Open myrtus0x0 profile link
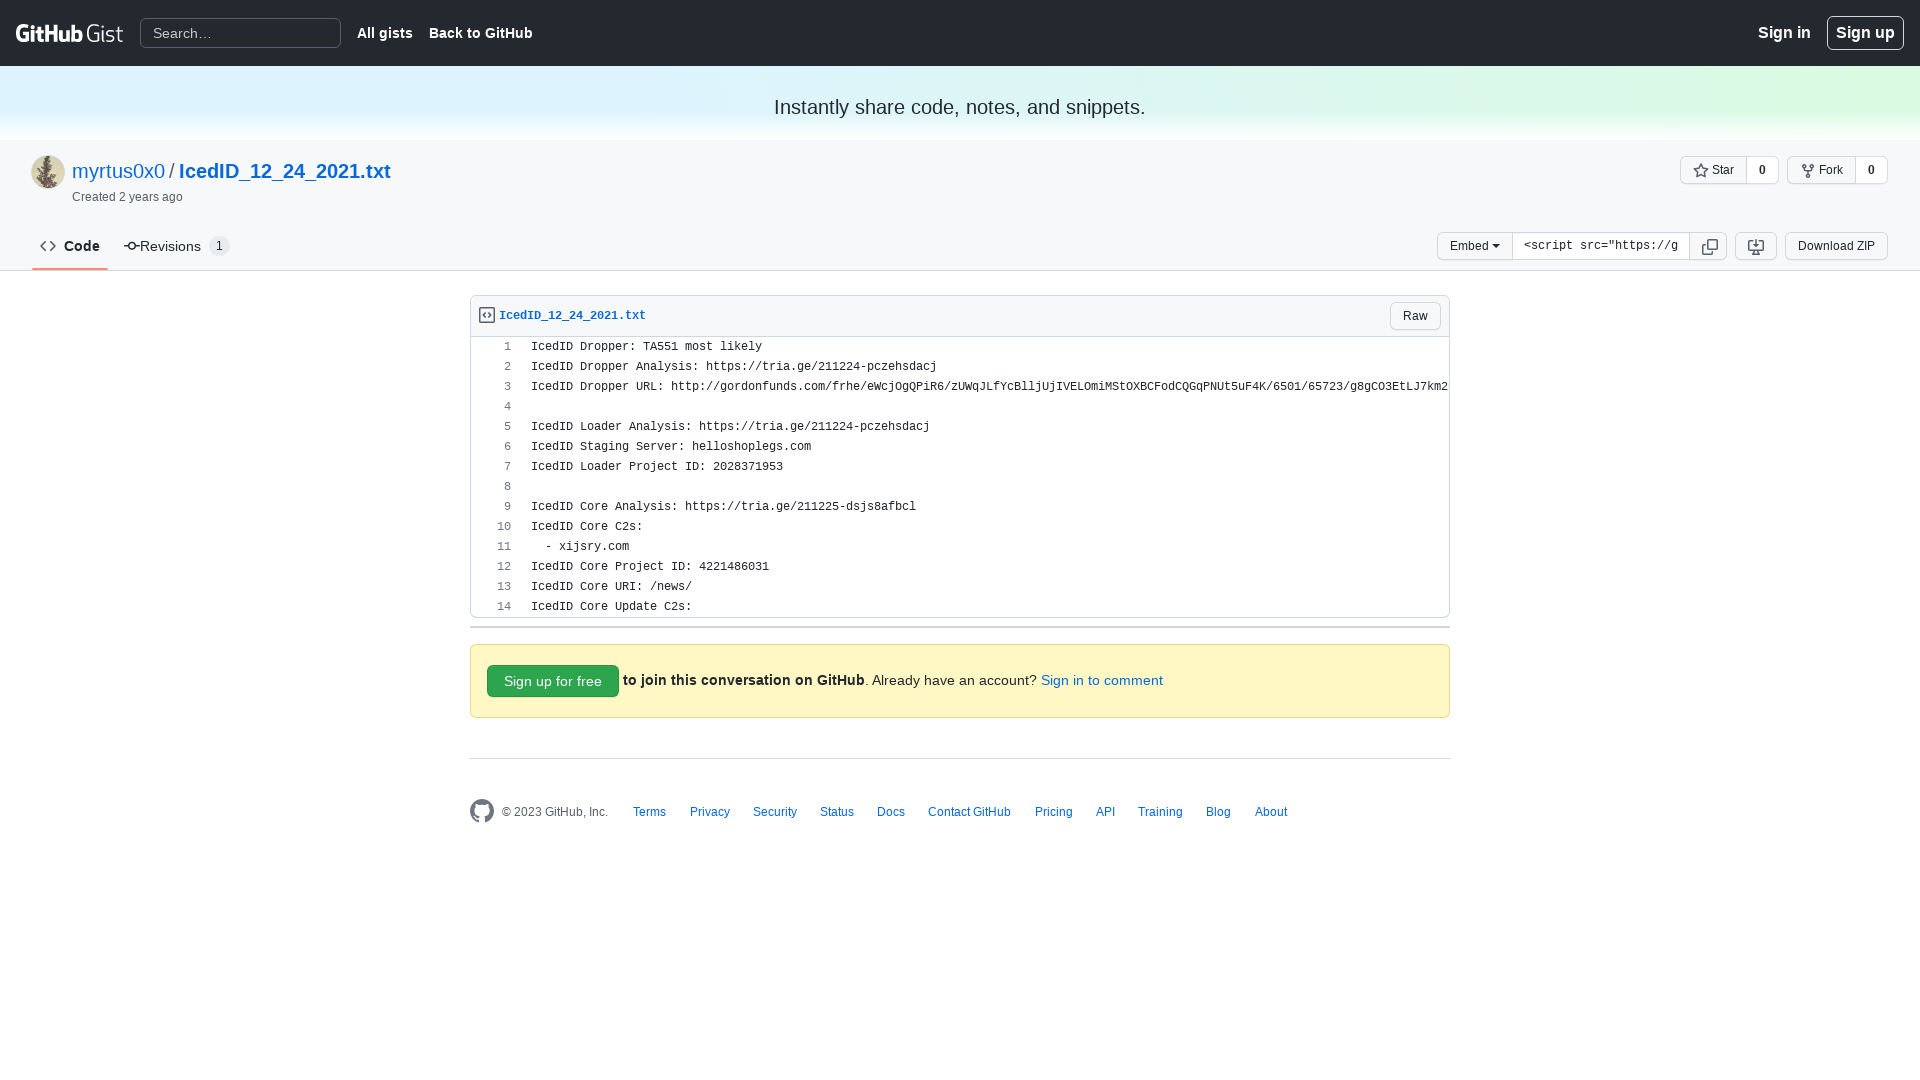Image resolution: width=1920 pixels, height=1080 pixels. click(118, 171)
